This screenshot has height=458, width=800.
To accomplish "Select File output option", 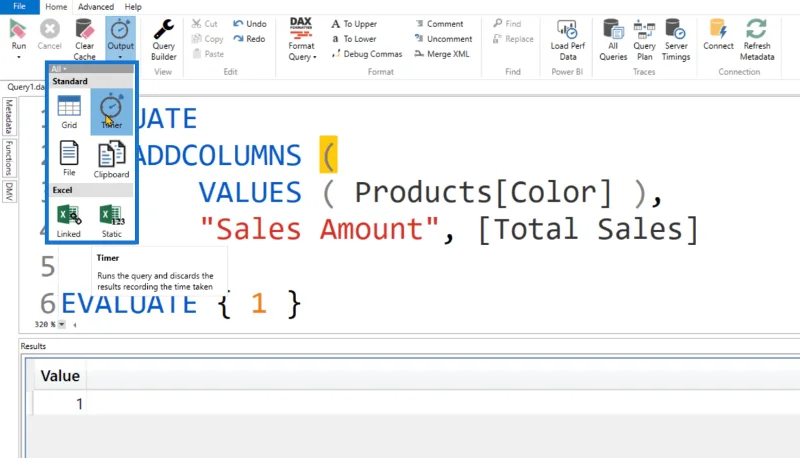I will pos(69,159).
